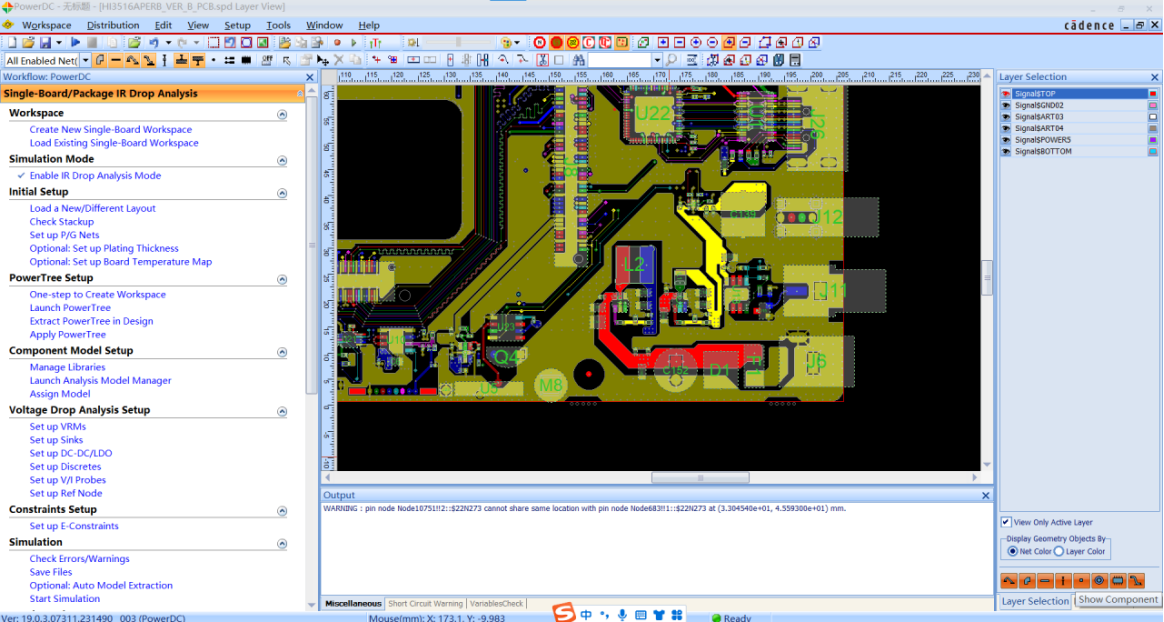This screenshot has width=1164, height=622.
Task: Click the calculator icon at toolbar end
Action: pos(795,60)
